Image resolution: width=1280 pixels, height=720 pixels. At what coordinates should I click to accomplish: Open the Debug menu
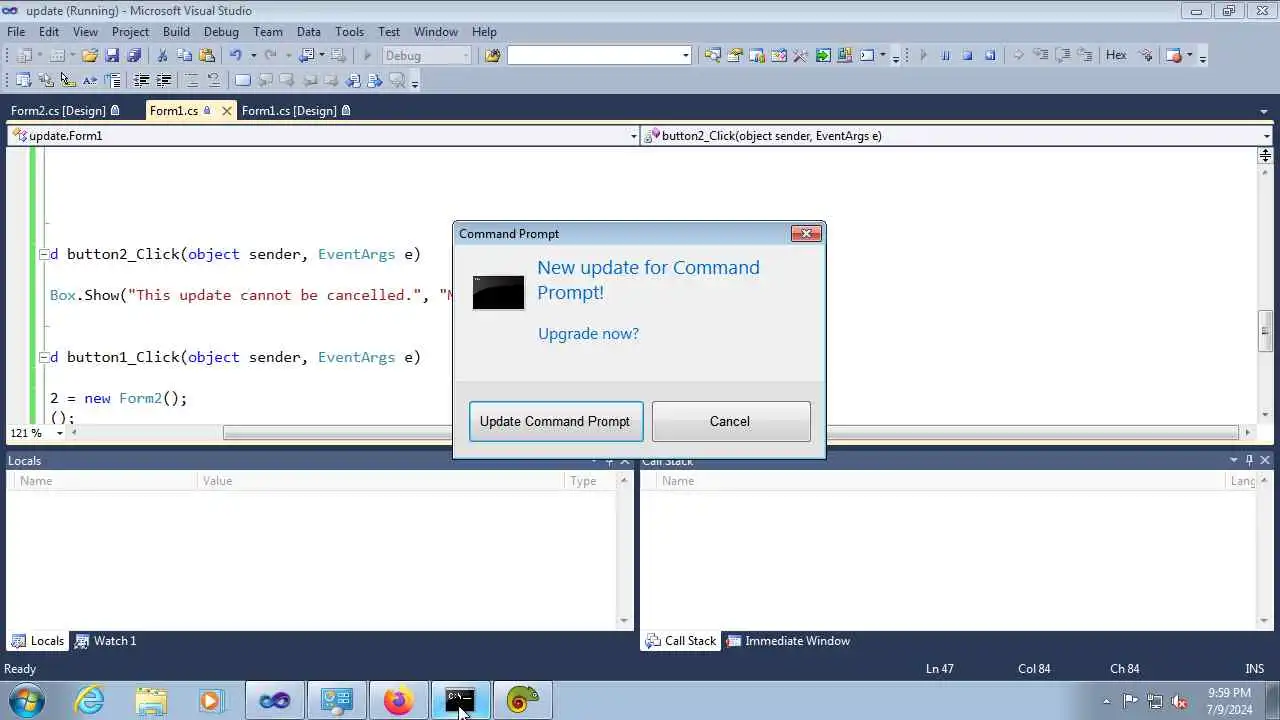(221, 31)
